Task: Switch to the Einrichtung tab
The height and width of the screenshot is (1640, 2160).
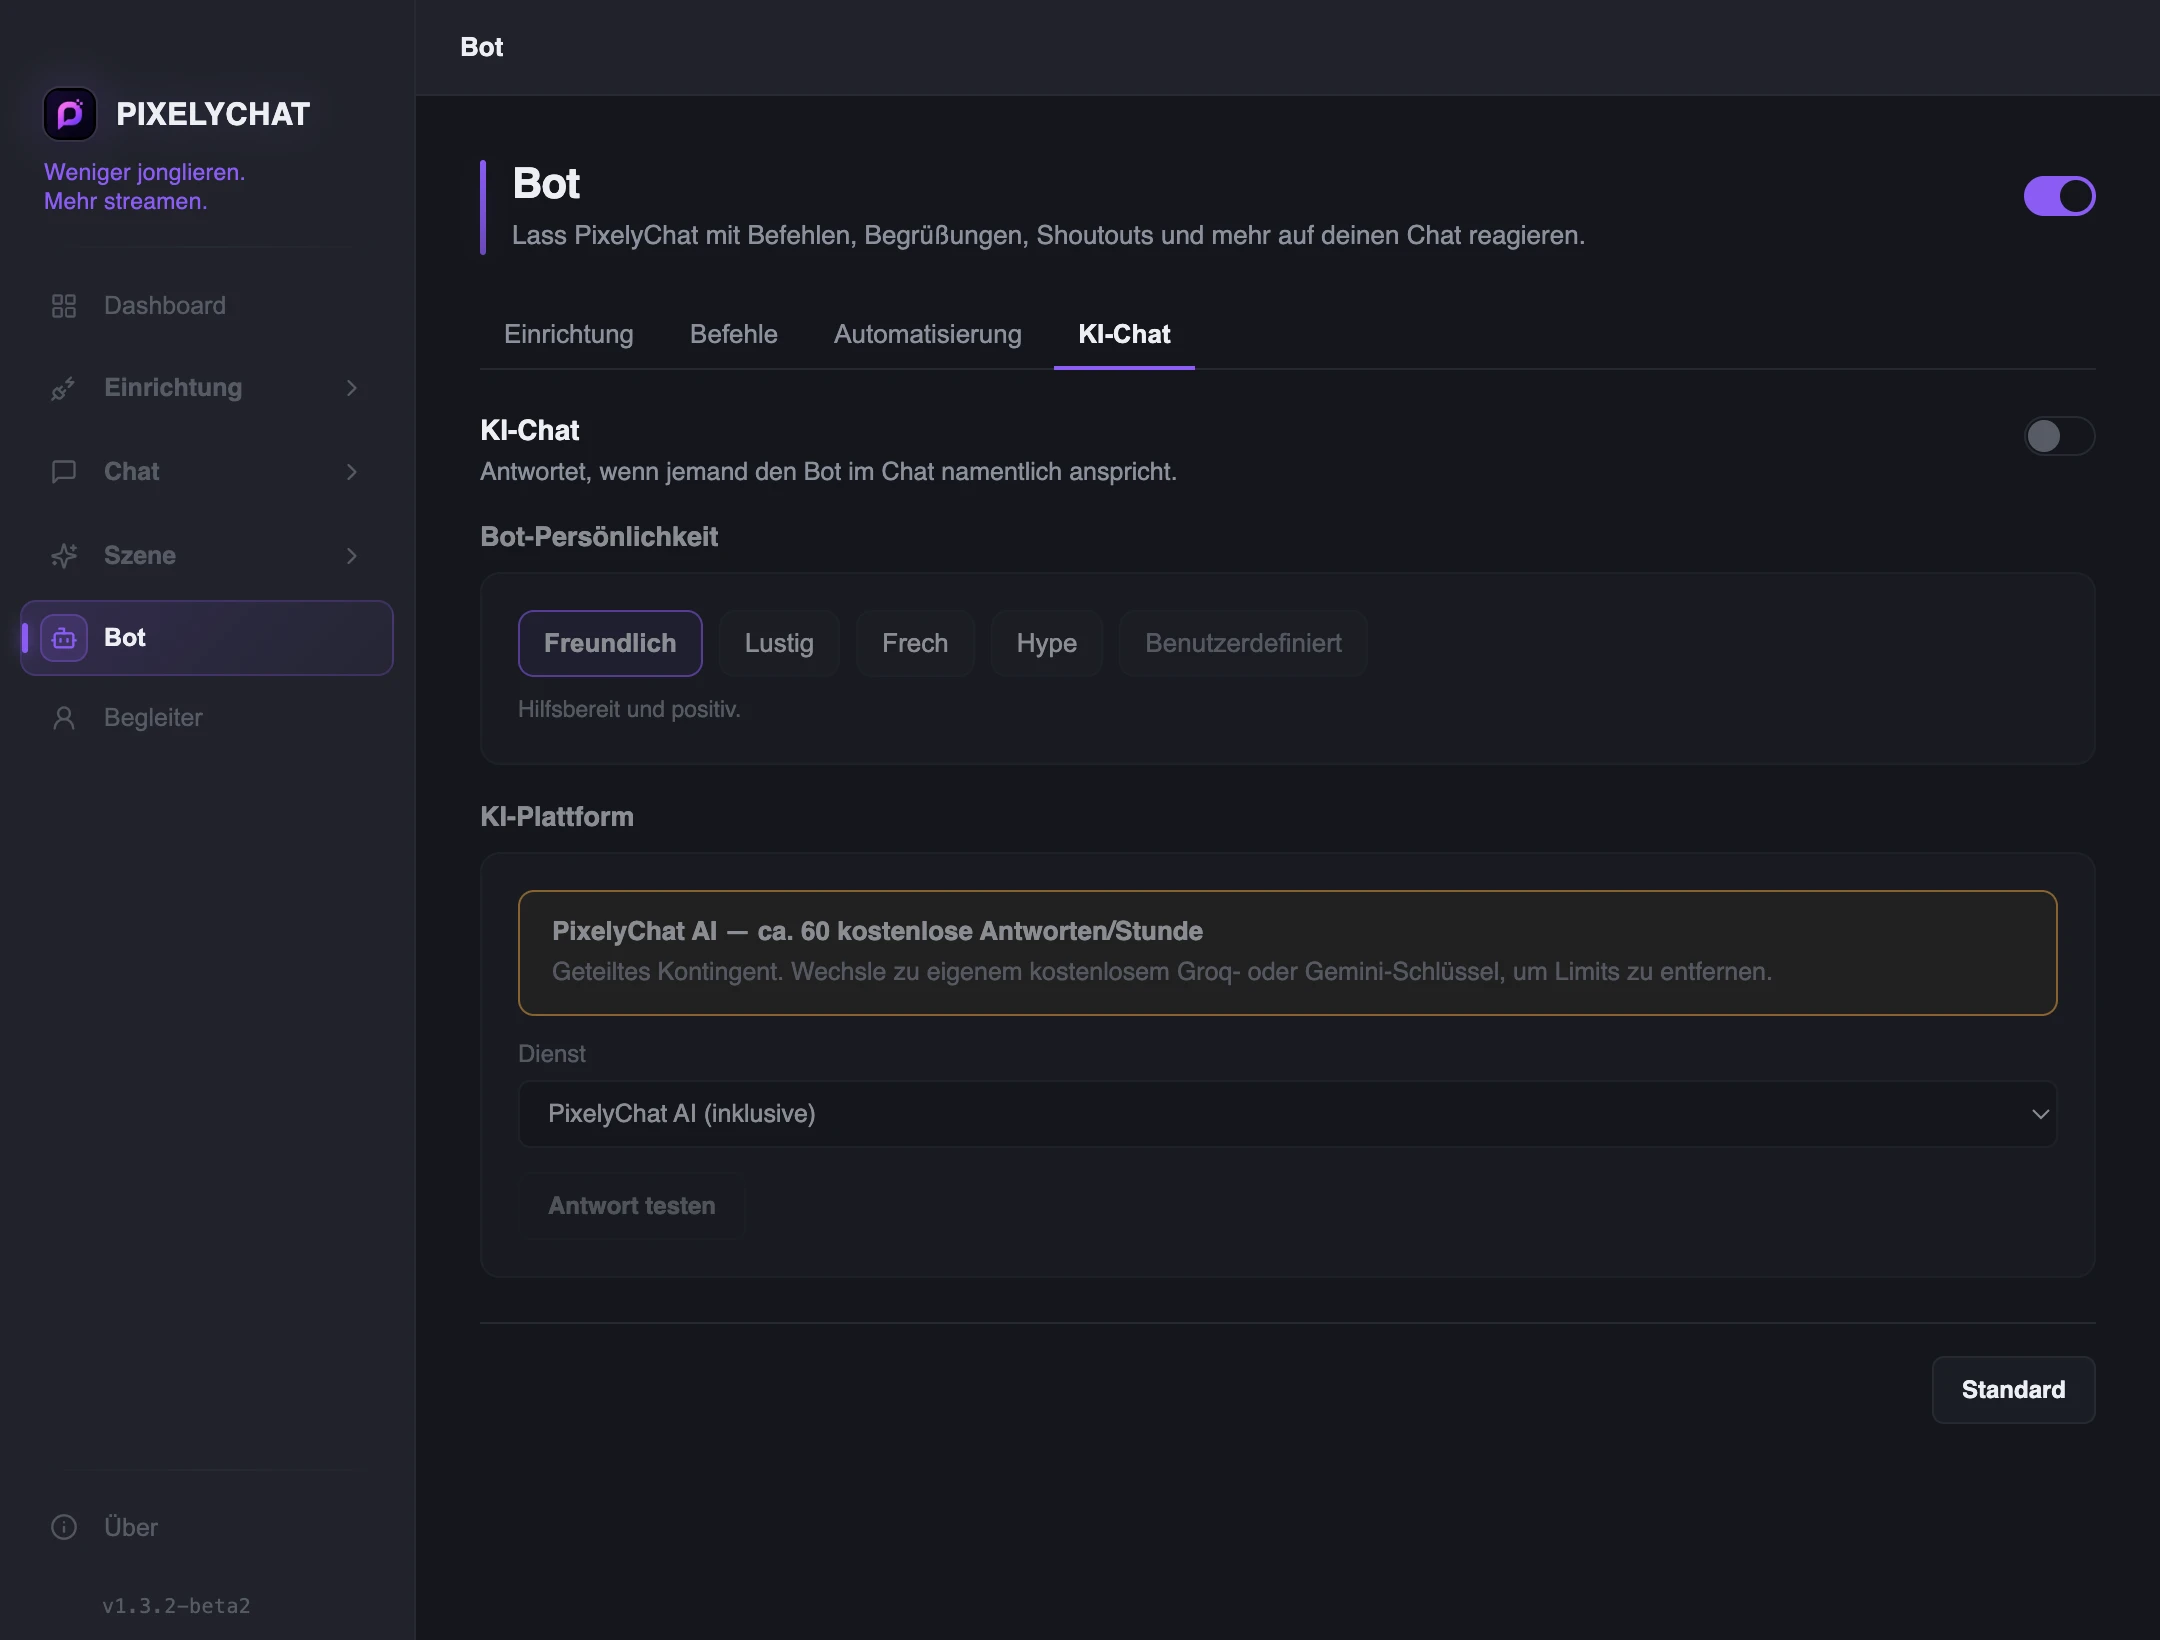Action: pos(569,334)
